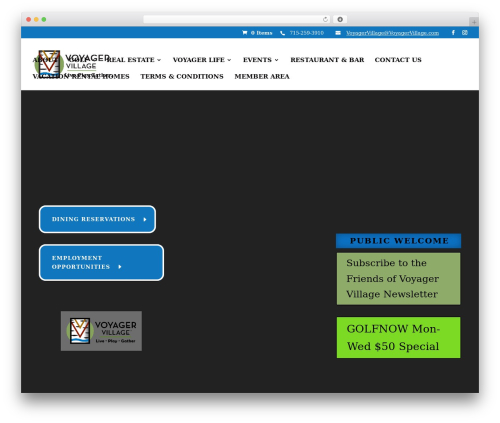Click the Dining Reservations button

pos(97,219)
